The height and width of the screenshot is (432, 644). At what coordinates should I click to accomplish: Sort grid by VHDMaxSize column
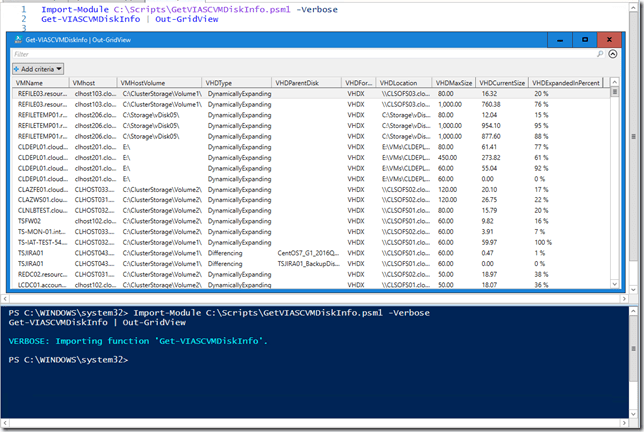[x=453, y=82]
